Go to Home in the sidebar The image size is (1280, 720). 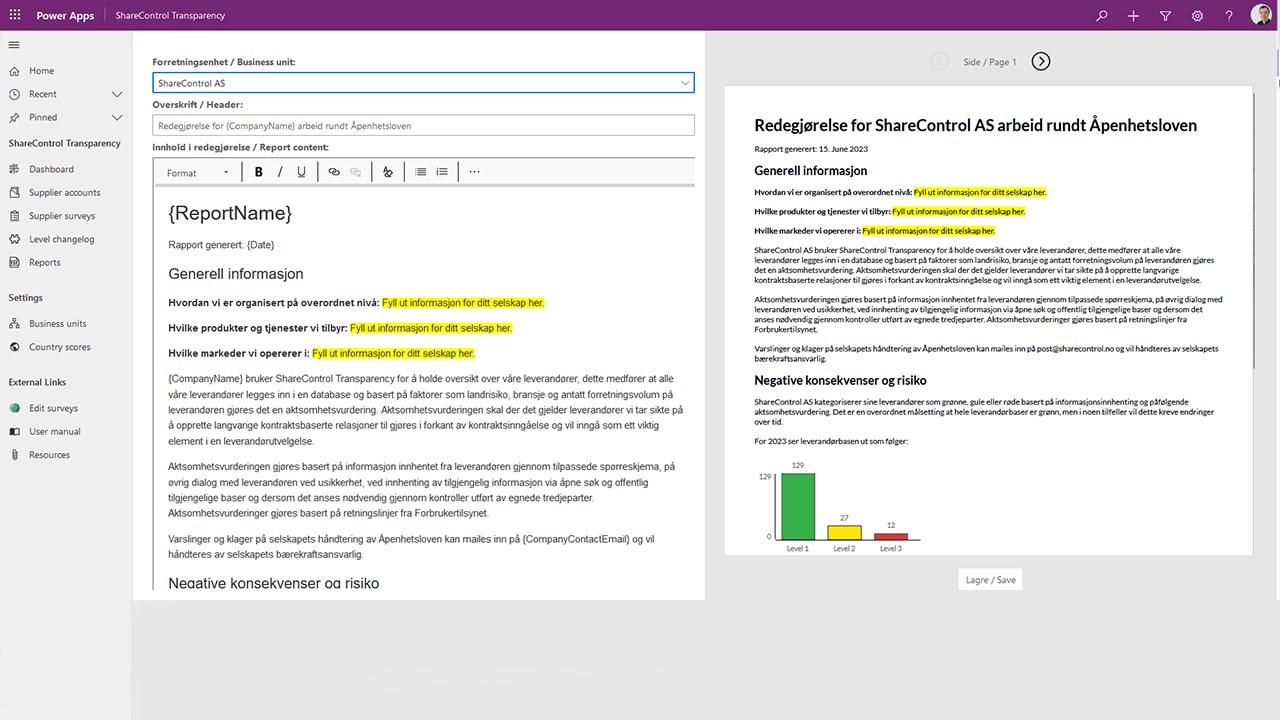[x=41, y=71]
